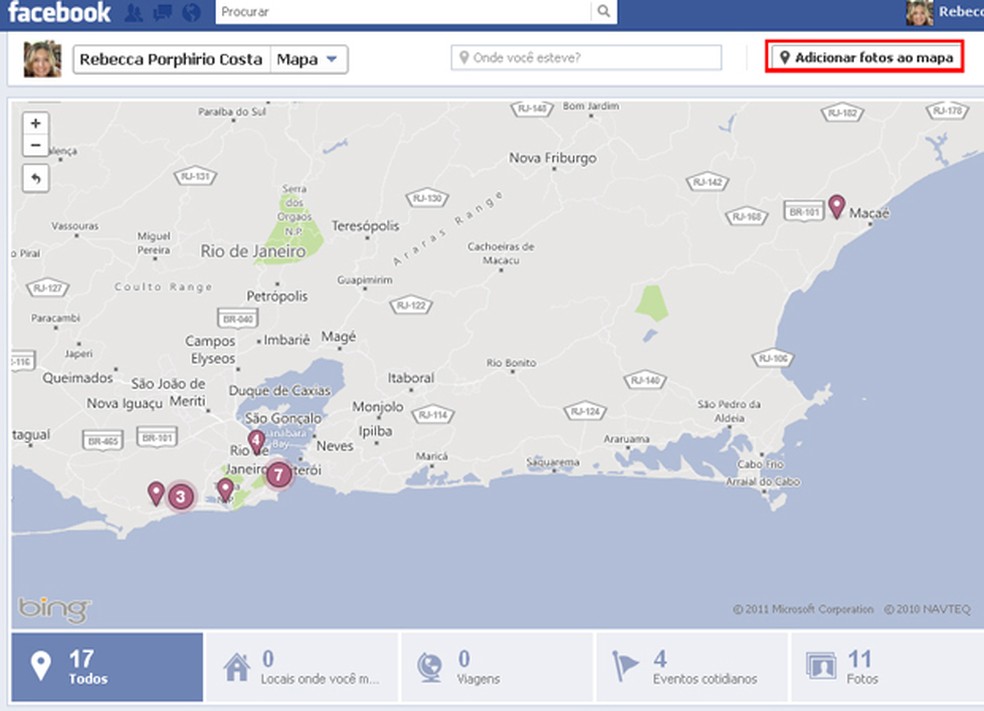Open Rebecca Porphirio Costa profile button
Screen dimensions: 984x711
click(x=171, y=60)
